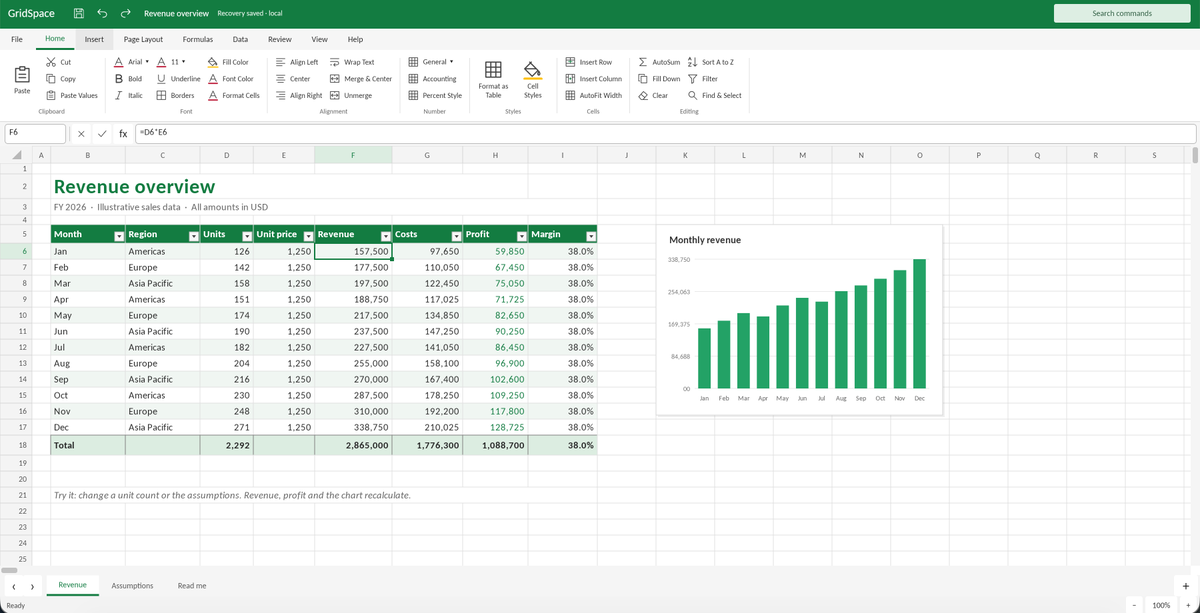Open the Borders tool

pos(175,96)
